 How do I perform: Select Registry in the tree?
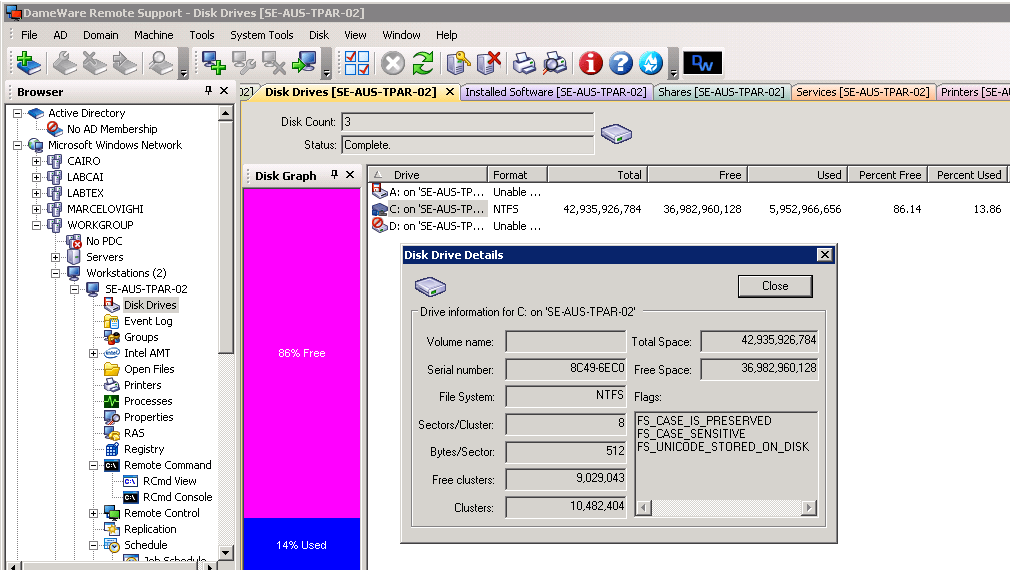coord(144,449)
